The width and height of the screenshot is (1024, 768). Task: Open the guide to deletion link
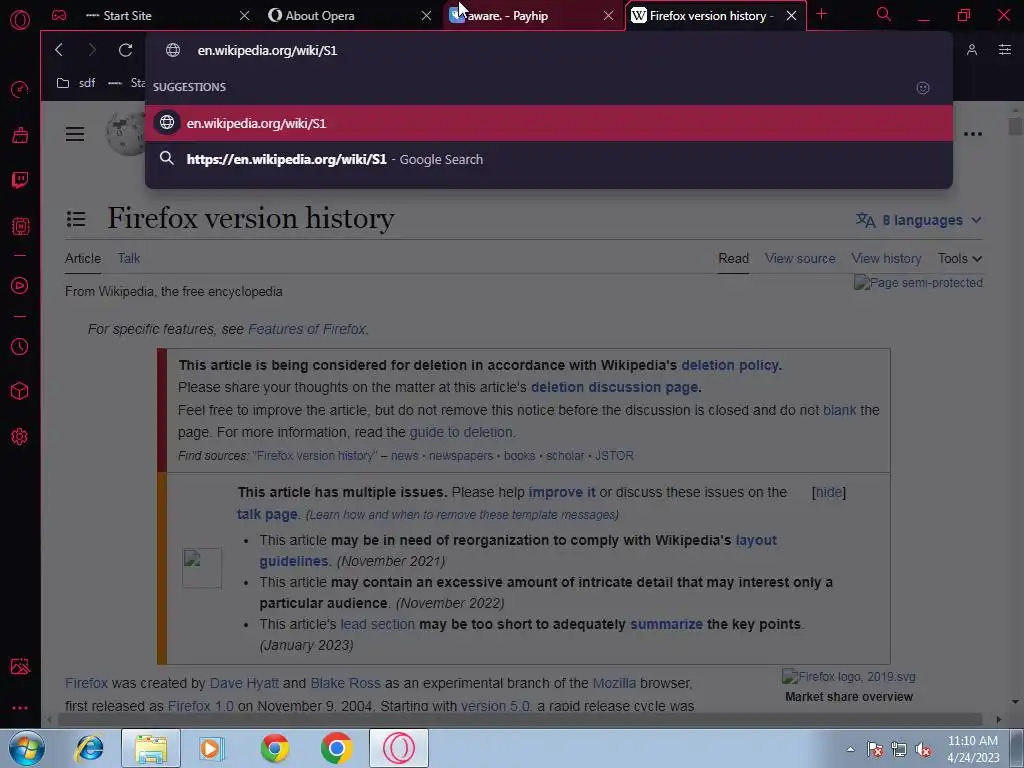click(461, 432)
